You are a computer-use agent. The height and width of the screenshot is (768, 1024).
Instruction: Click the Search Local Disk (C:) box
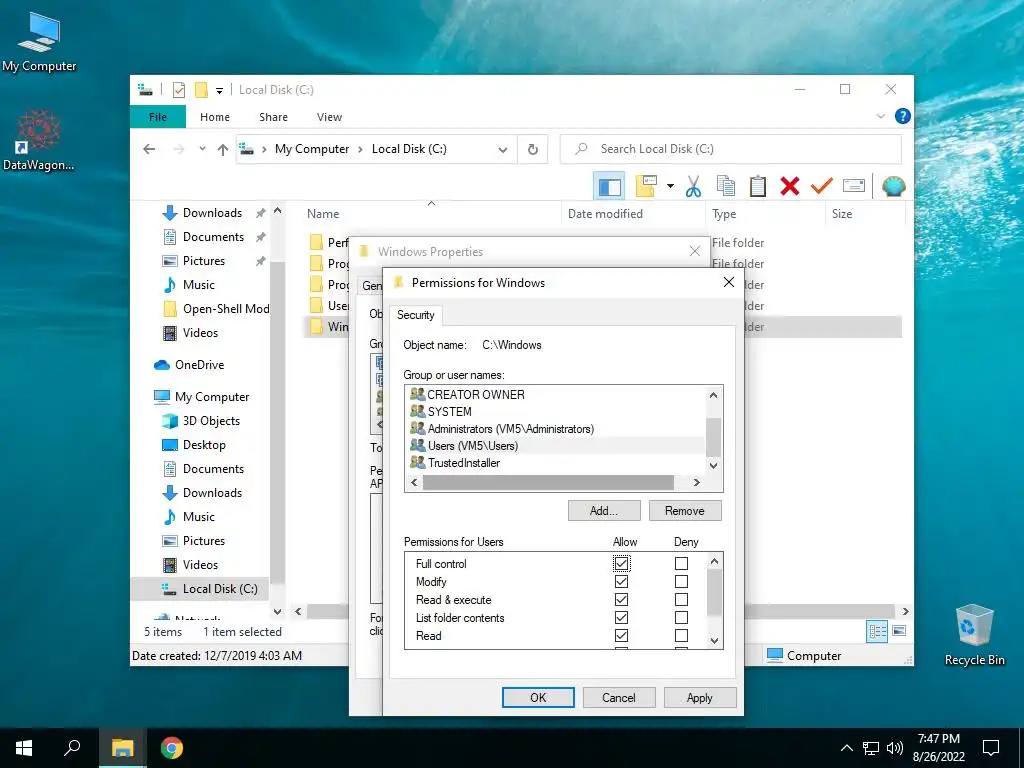(731, 149)
